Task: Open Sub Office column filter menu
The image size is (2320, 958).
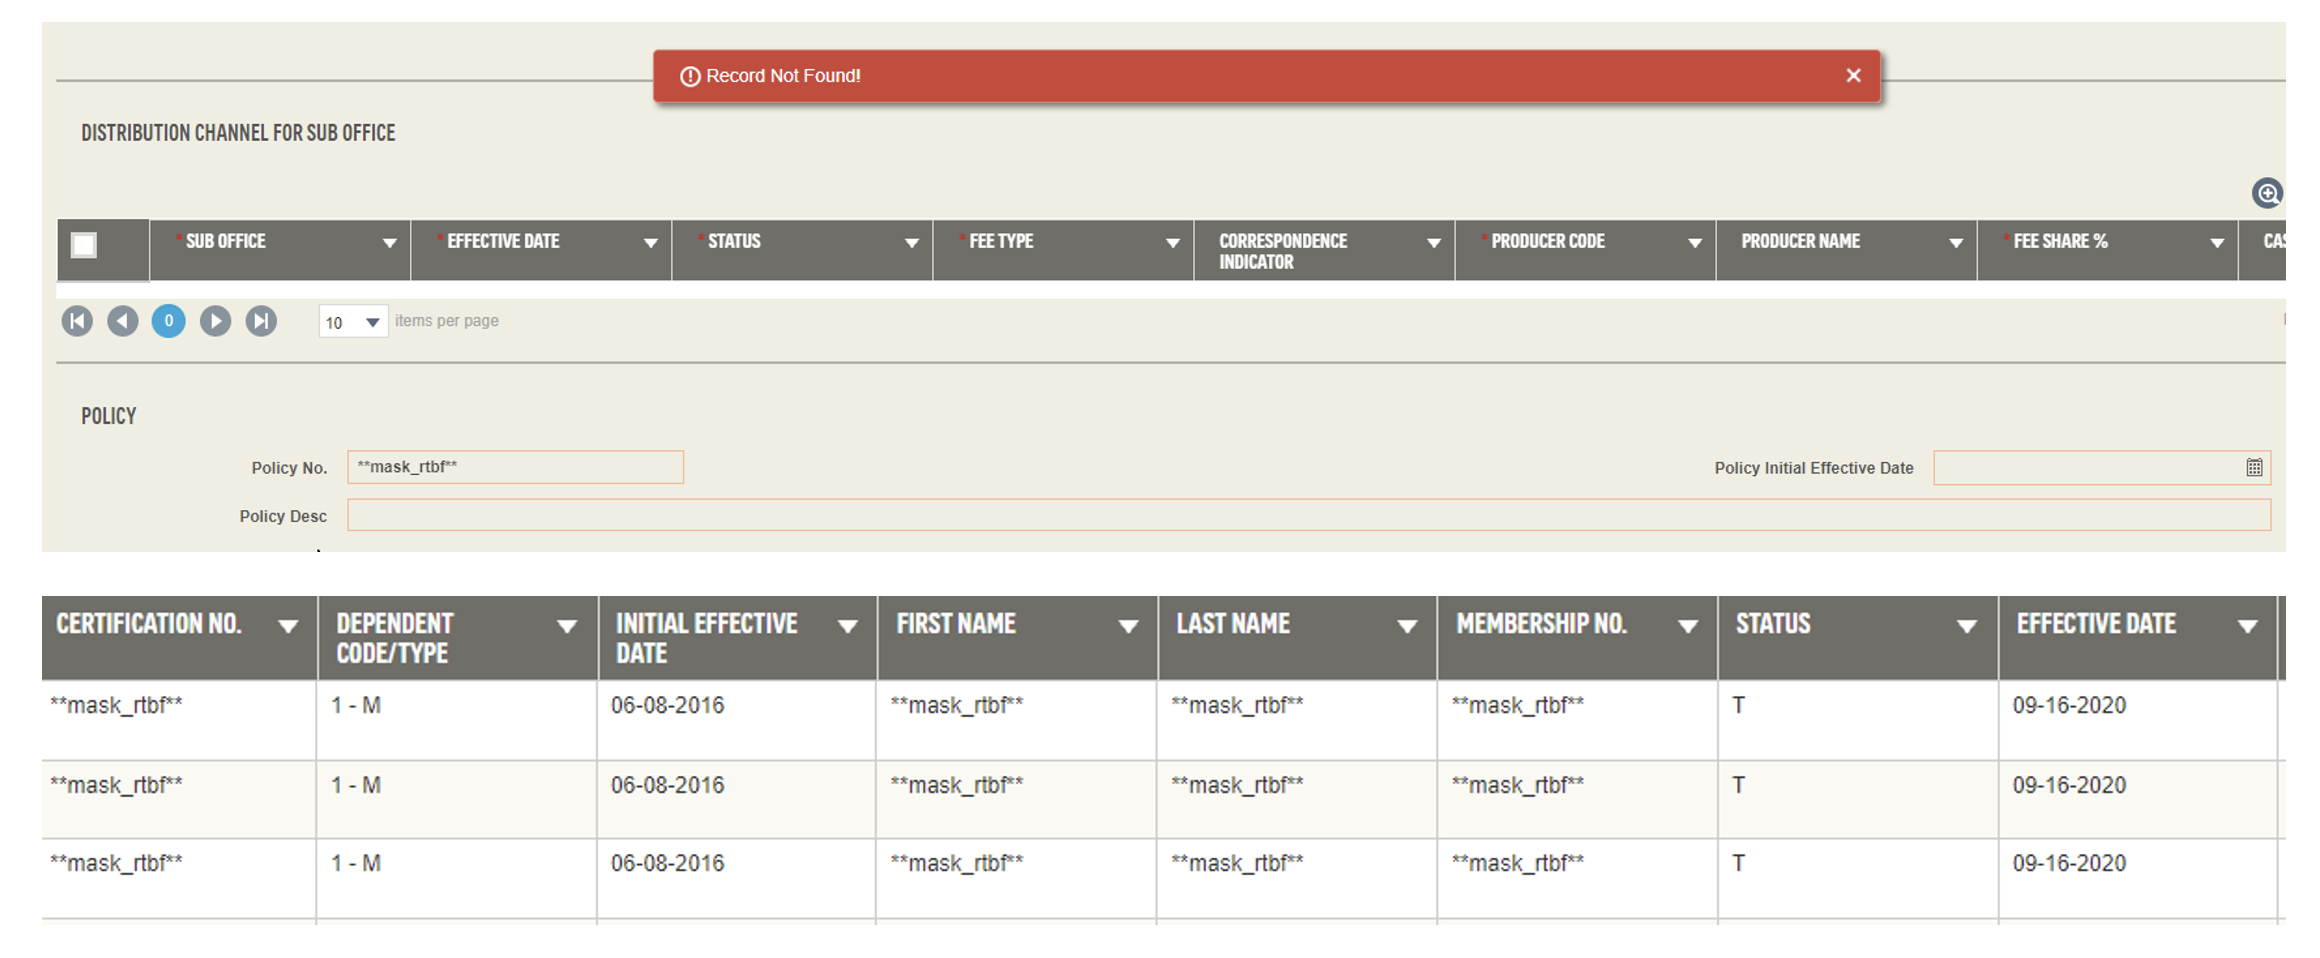Action: click(x=389, y=243)
